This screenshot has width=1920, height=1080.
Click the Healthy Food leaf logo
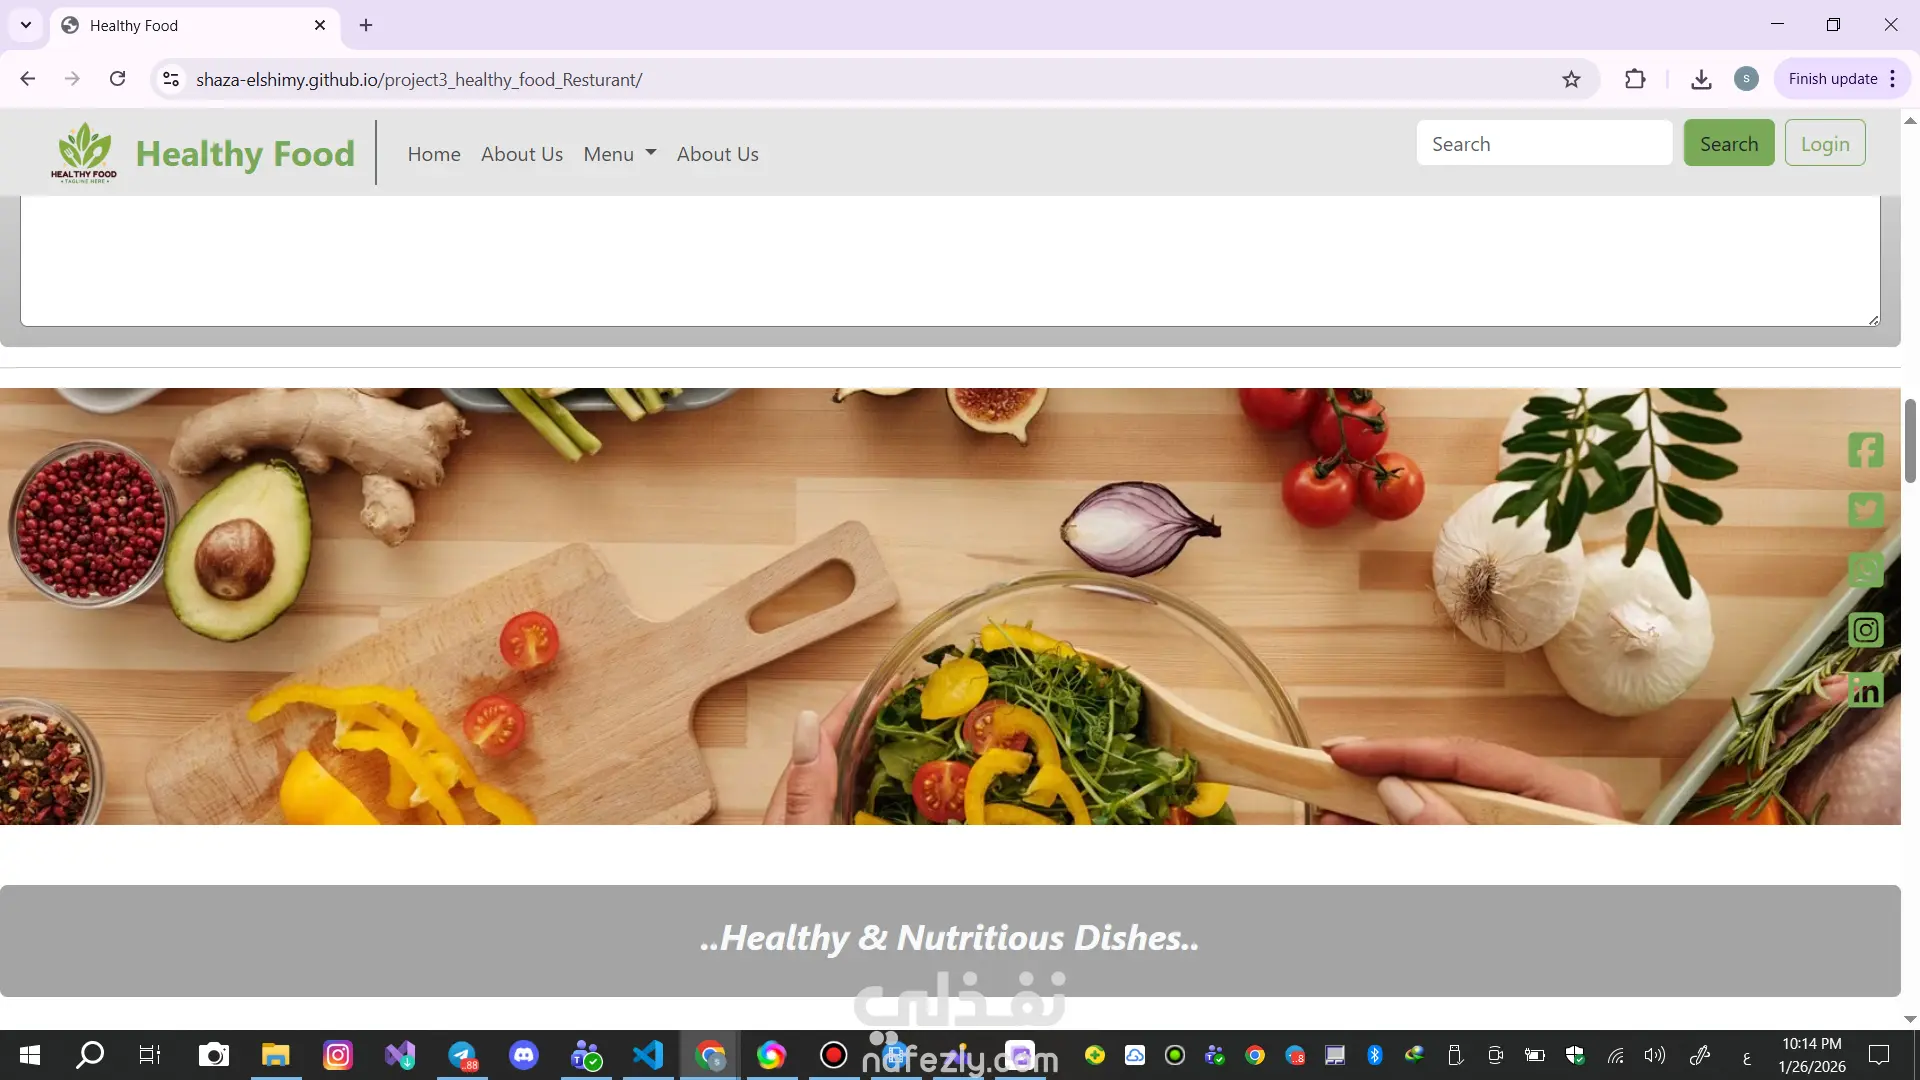click(84, 152)
